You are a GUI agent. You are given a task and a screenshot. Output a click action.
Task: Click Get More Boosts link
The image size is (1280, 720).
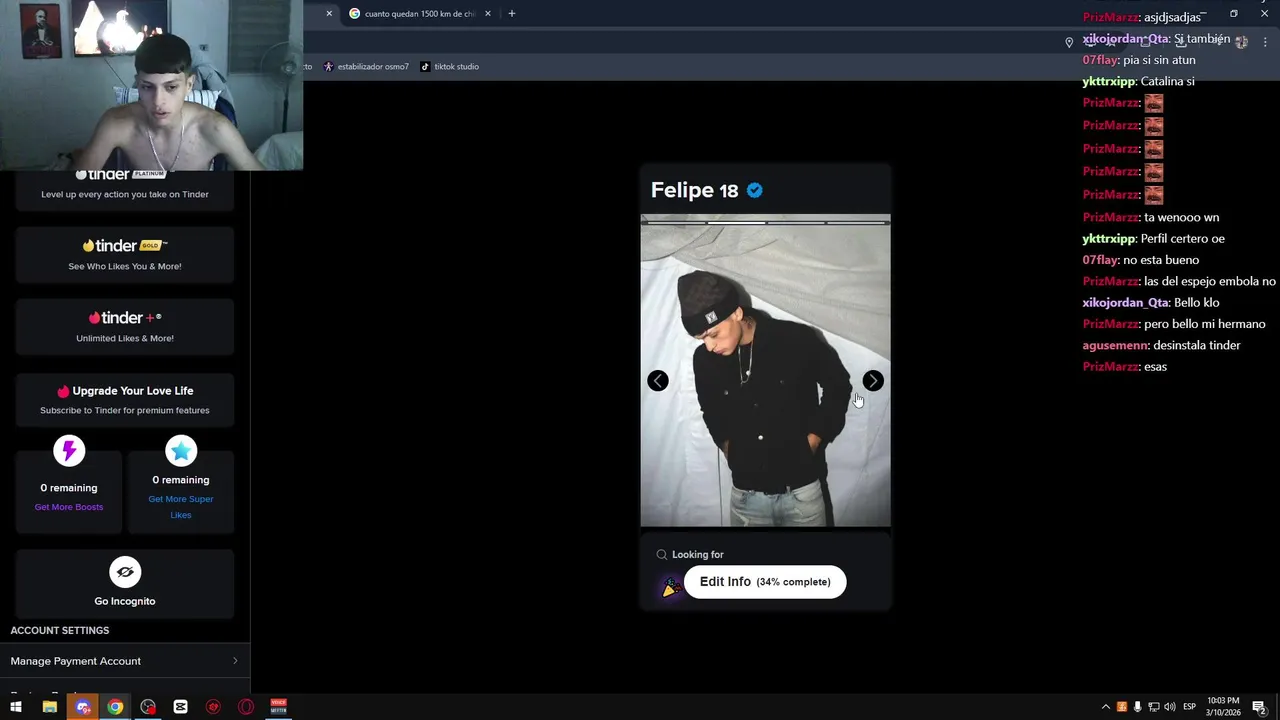click(69, 507)
